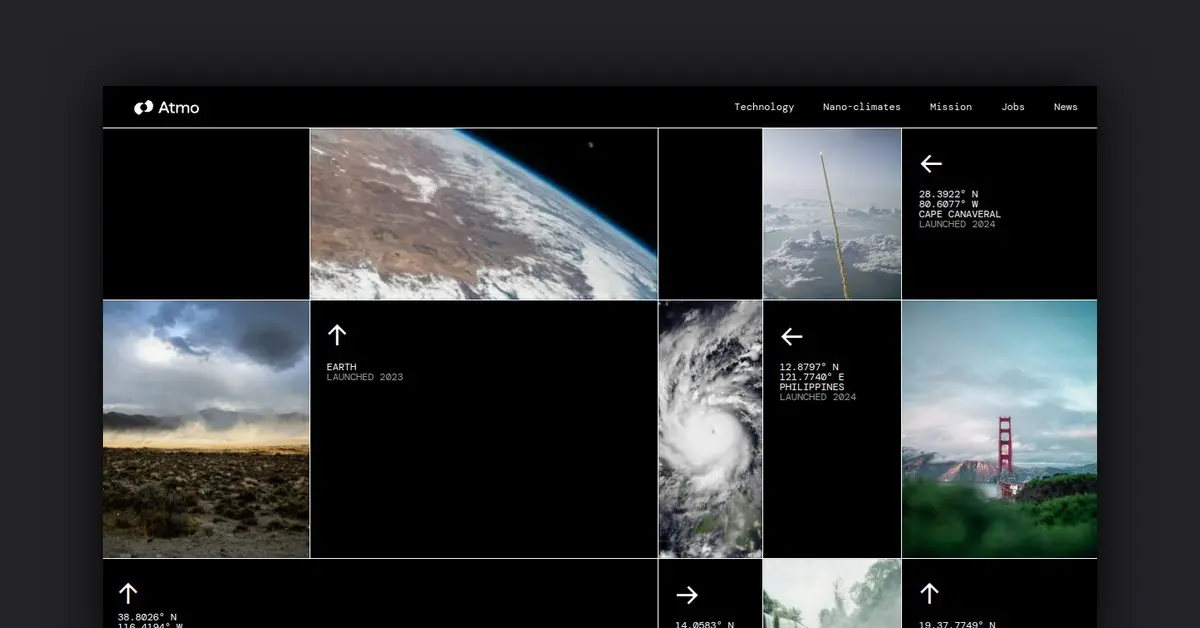Open the Technology nav item
The height and width of the screenshot is (628, 1200).
[764, 107]
